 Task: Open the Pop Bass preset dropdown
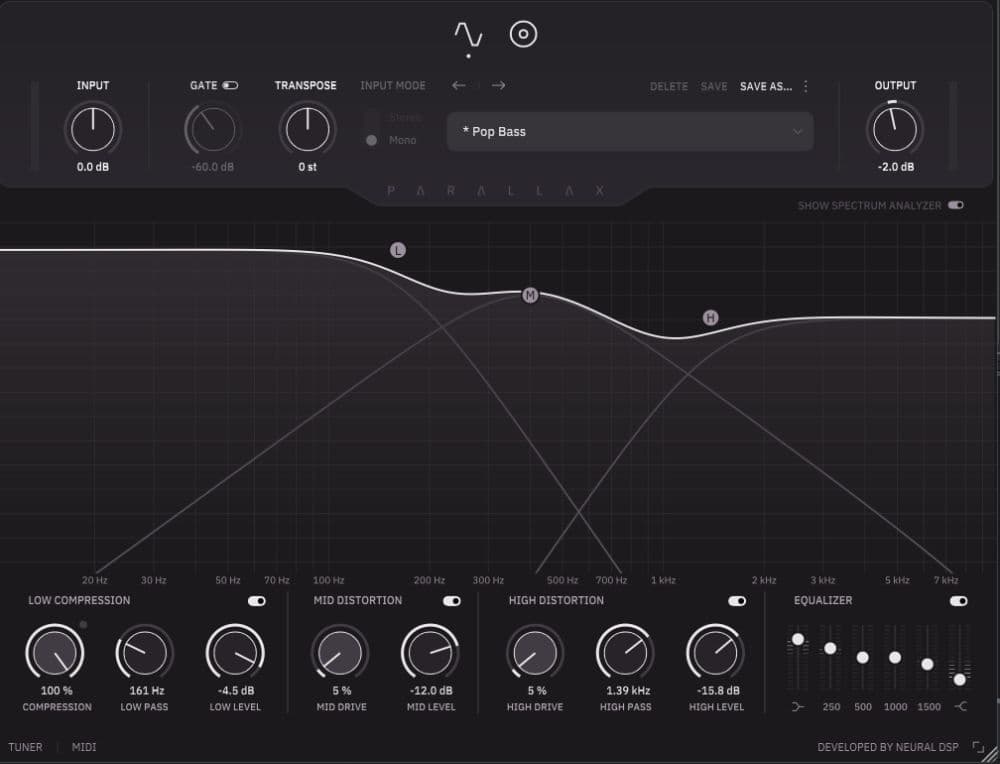click(x=630, y=131)
